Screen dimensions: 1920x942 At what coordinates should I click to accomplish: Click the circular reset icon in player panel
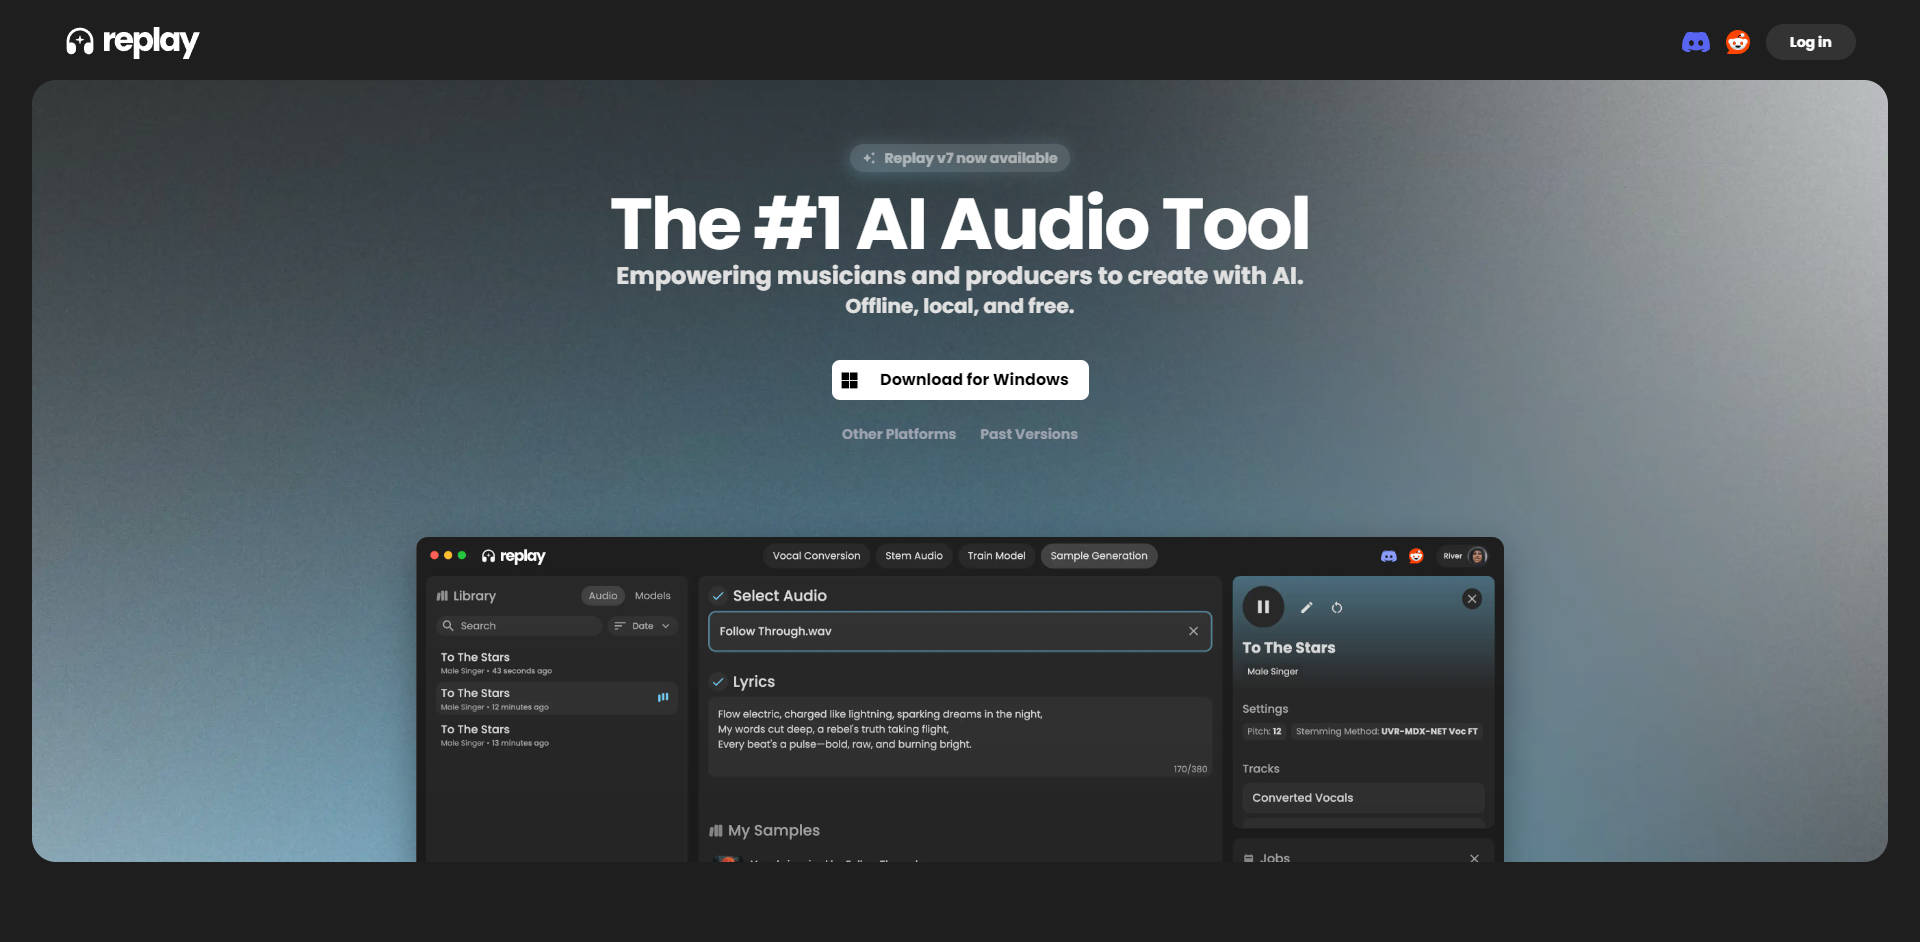point(1337,607)
